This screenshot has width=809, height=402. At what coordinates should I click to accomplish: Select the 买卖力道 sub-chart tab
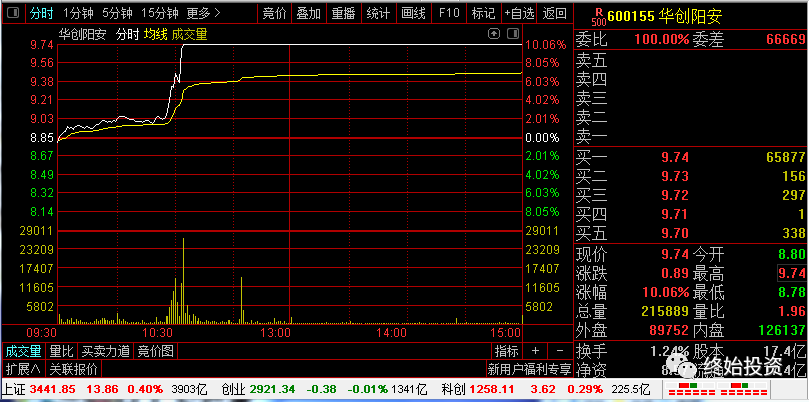tap(106, 351)
